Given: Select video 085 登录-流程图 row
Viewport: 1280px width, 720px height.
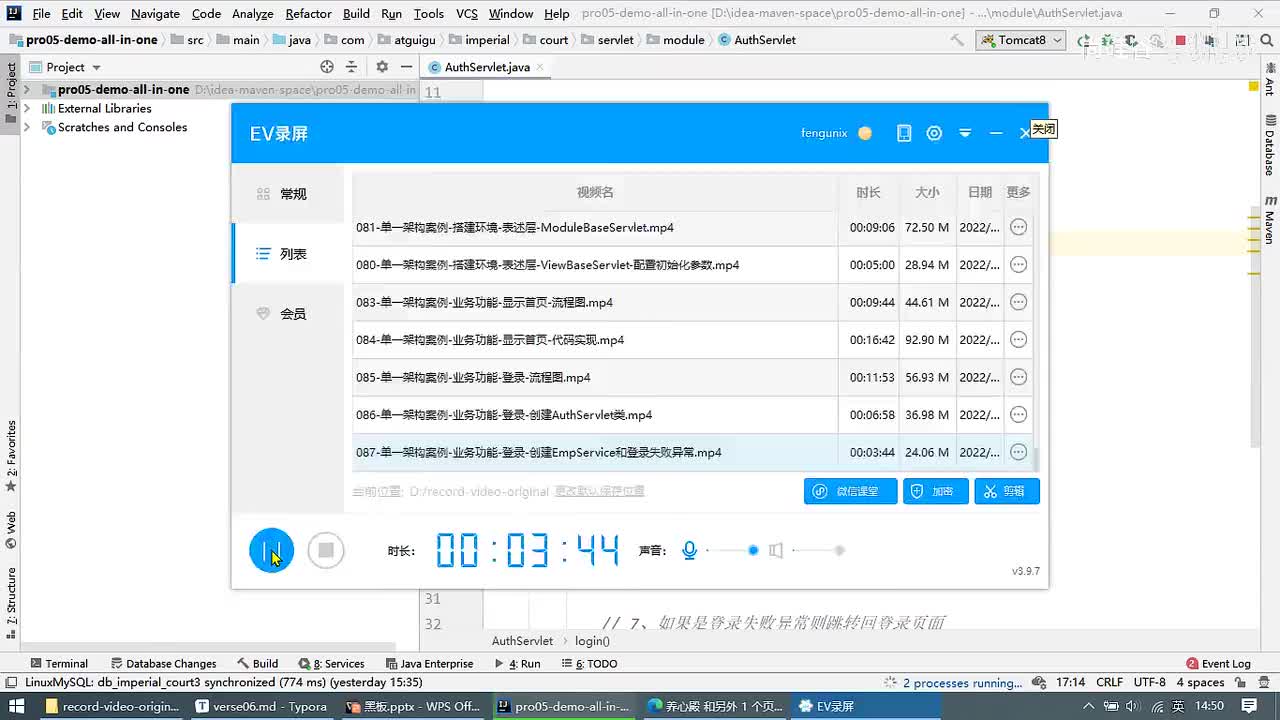Looking at the screenshot, I should click(x=692, y=377).
